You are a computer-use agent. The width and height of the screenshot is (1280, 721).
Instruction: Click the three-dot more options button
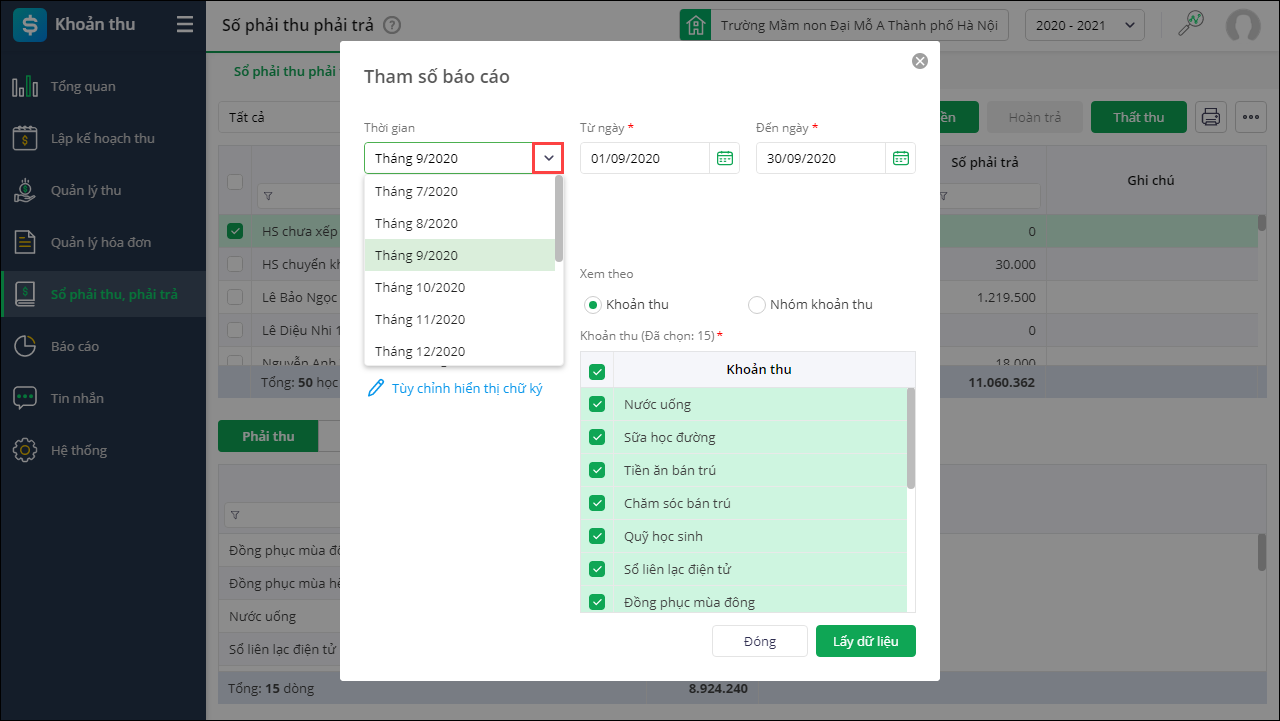tap(1251, 117)
